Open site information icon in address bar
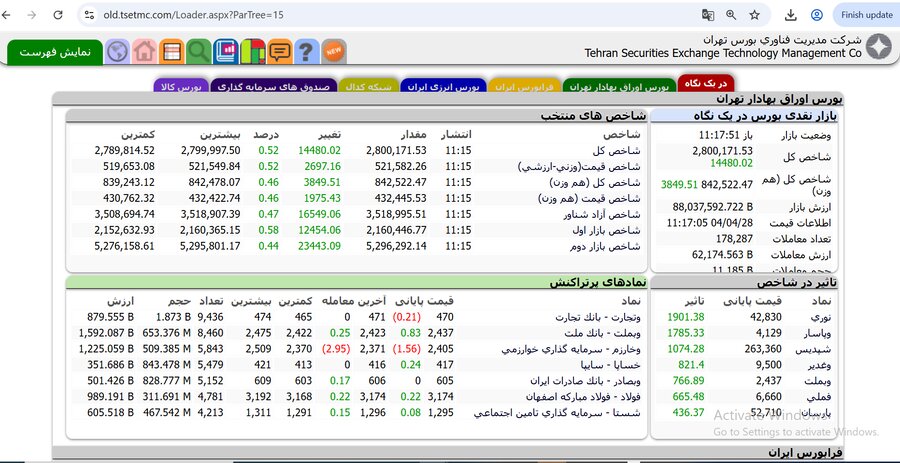 (89, 15)
